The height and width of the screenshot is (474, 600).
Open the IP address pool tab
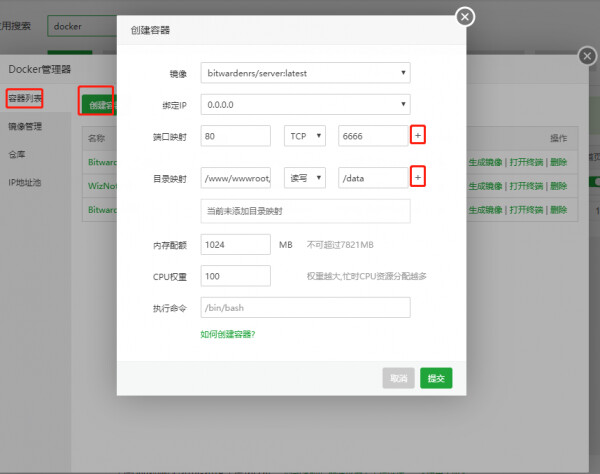click(25, 183)
